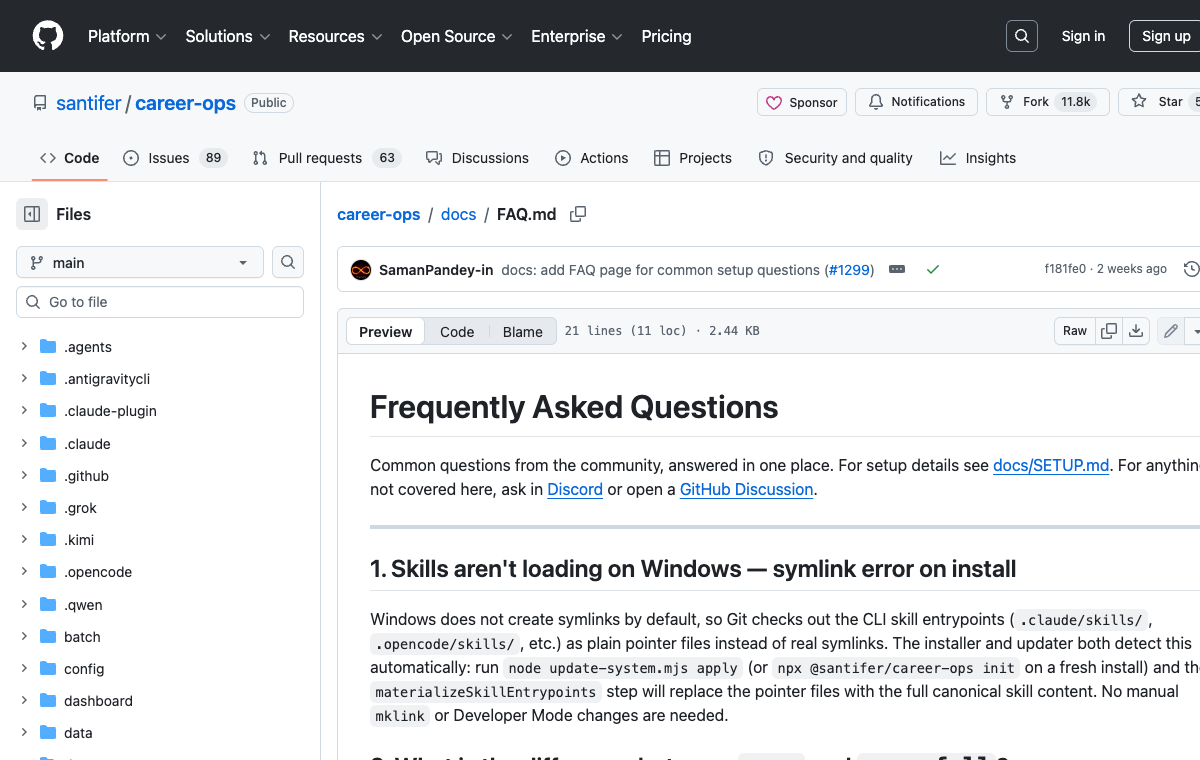
Task: Download the raw file icon
Action: point(1136,331)
